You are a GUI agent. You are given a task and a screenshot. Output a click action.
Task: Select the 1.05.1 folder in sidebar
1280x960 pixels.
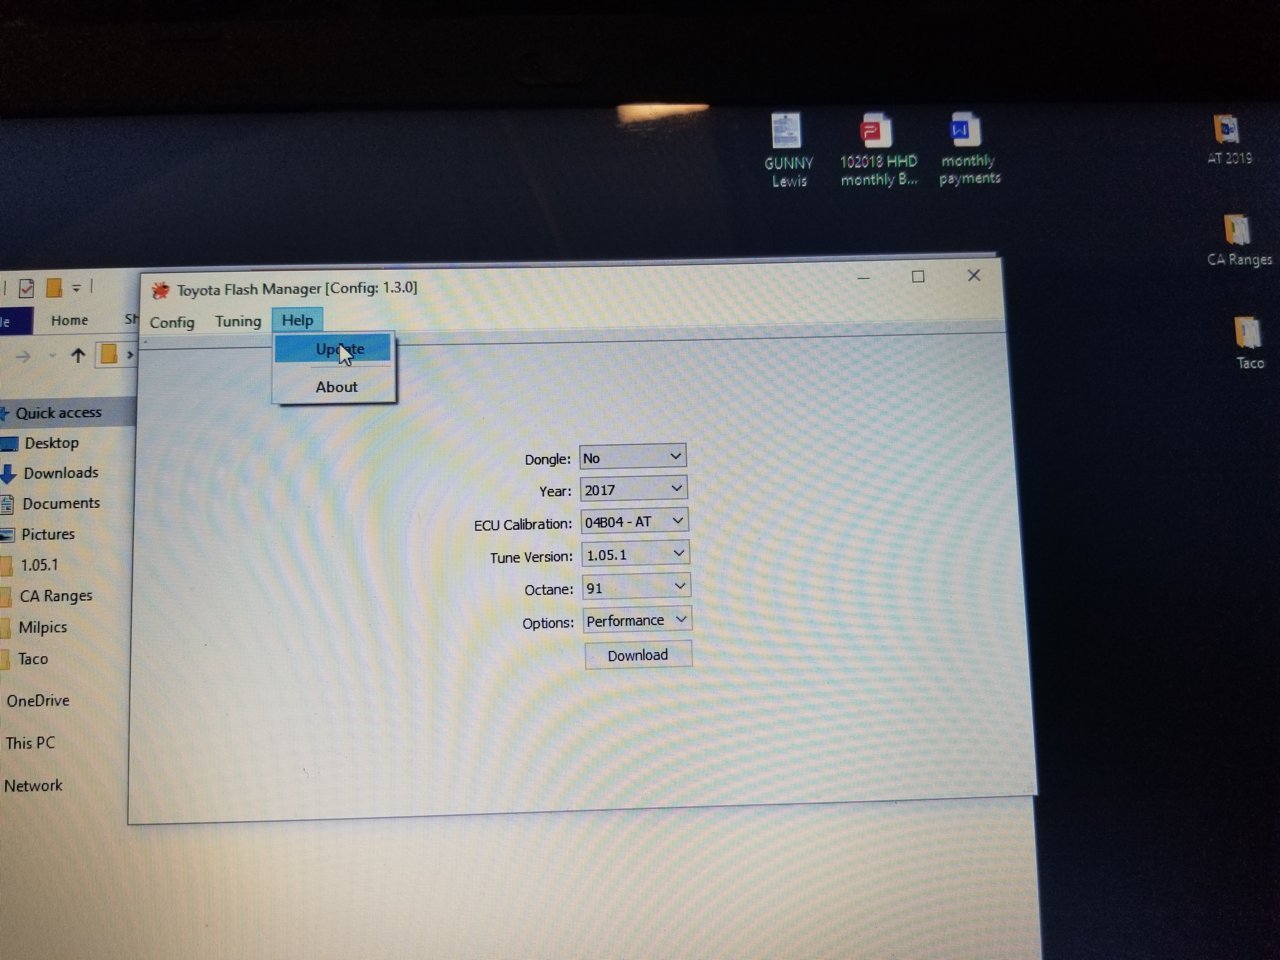point(39,565)
